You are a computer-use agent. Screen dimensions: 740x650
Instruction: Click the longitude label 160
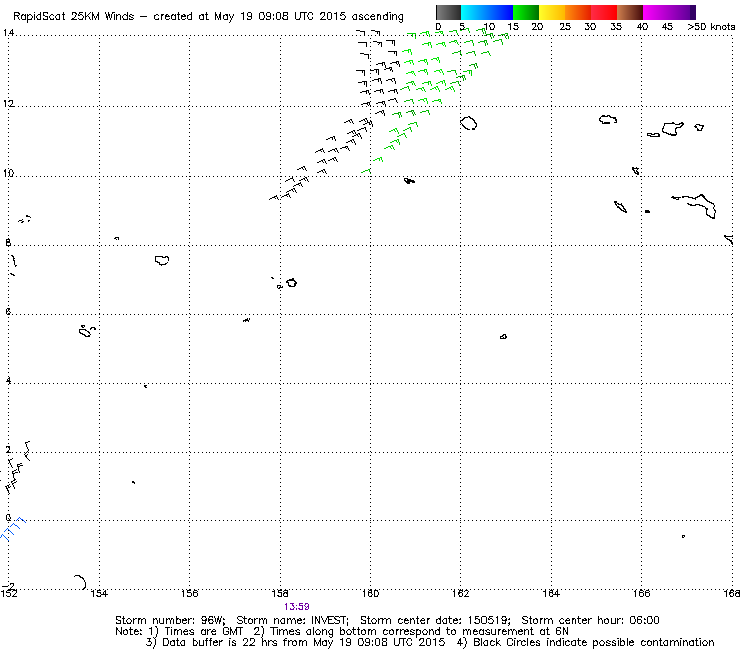pyautogui.click(x=370, y=593)
